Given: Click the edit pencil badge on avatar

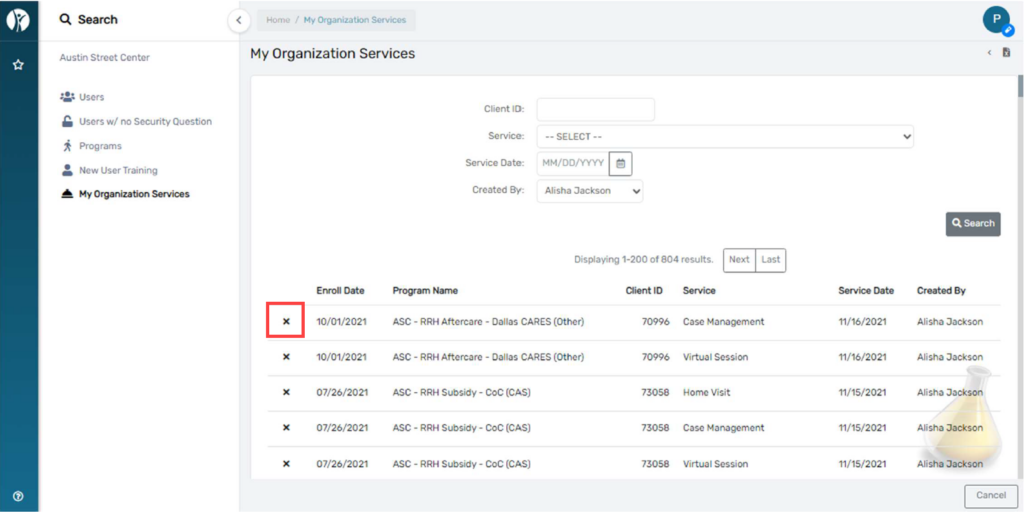Looking at the screenshot, I should [x=1008, y=31].
